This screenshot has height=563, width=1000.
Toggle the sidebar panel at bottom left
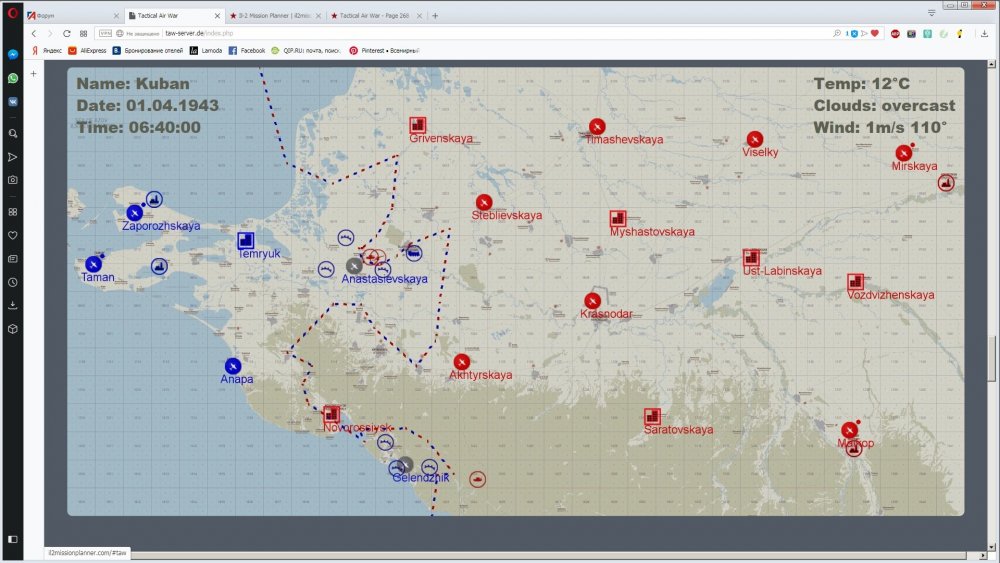pos(13,539)
